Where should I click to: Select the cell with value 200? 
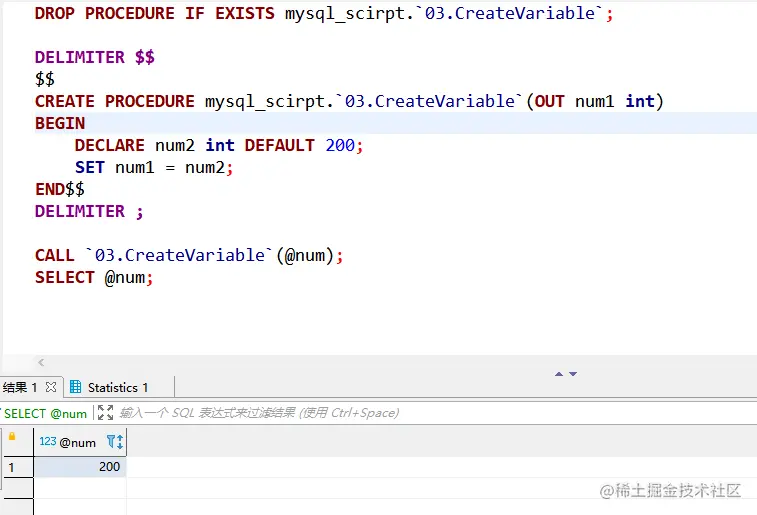80,467
